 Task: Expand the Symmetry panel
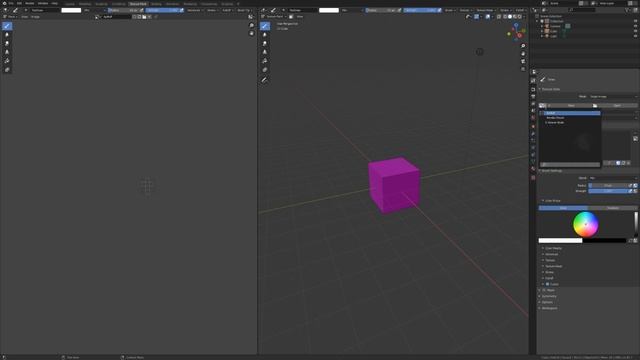[x=549, y=296]
